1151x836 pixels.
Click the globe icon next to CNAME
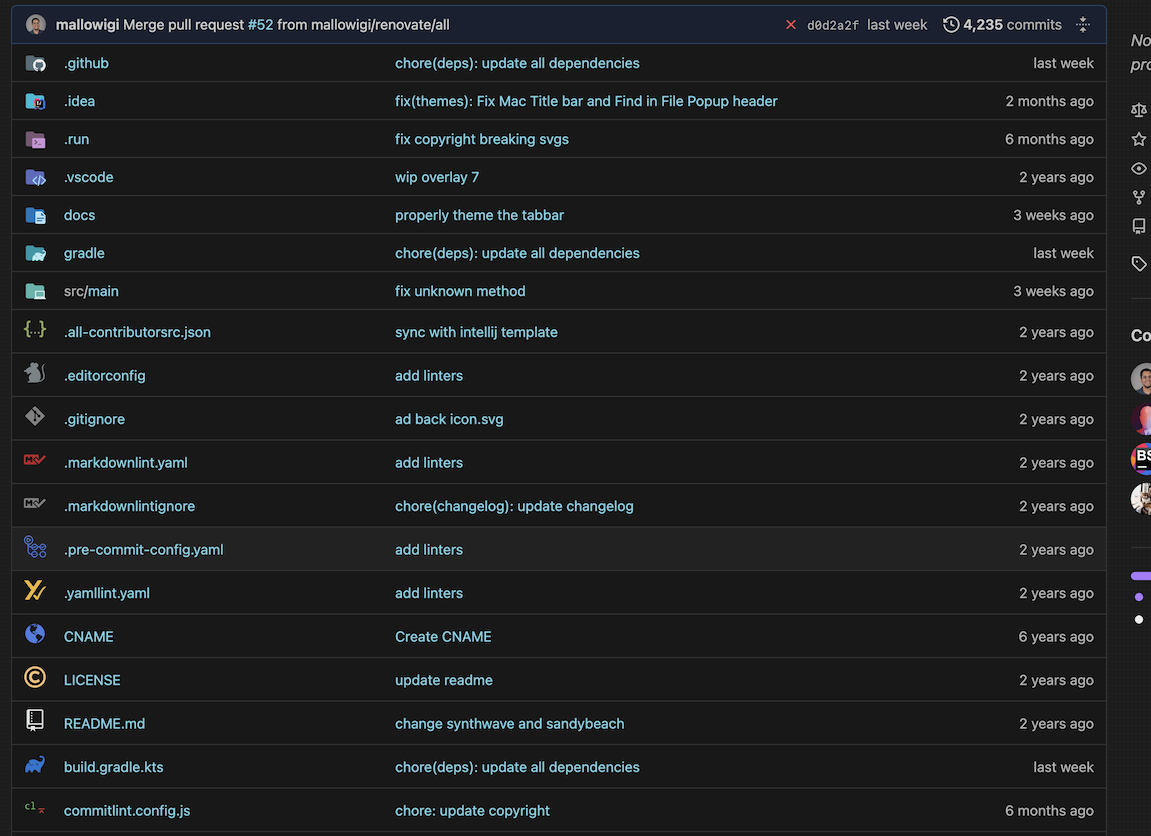click(34, 636)
